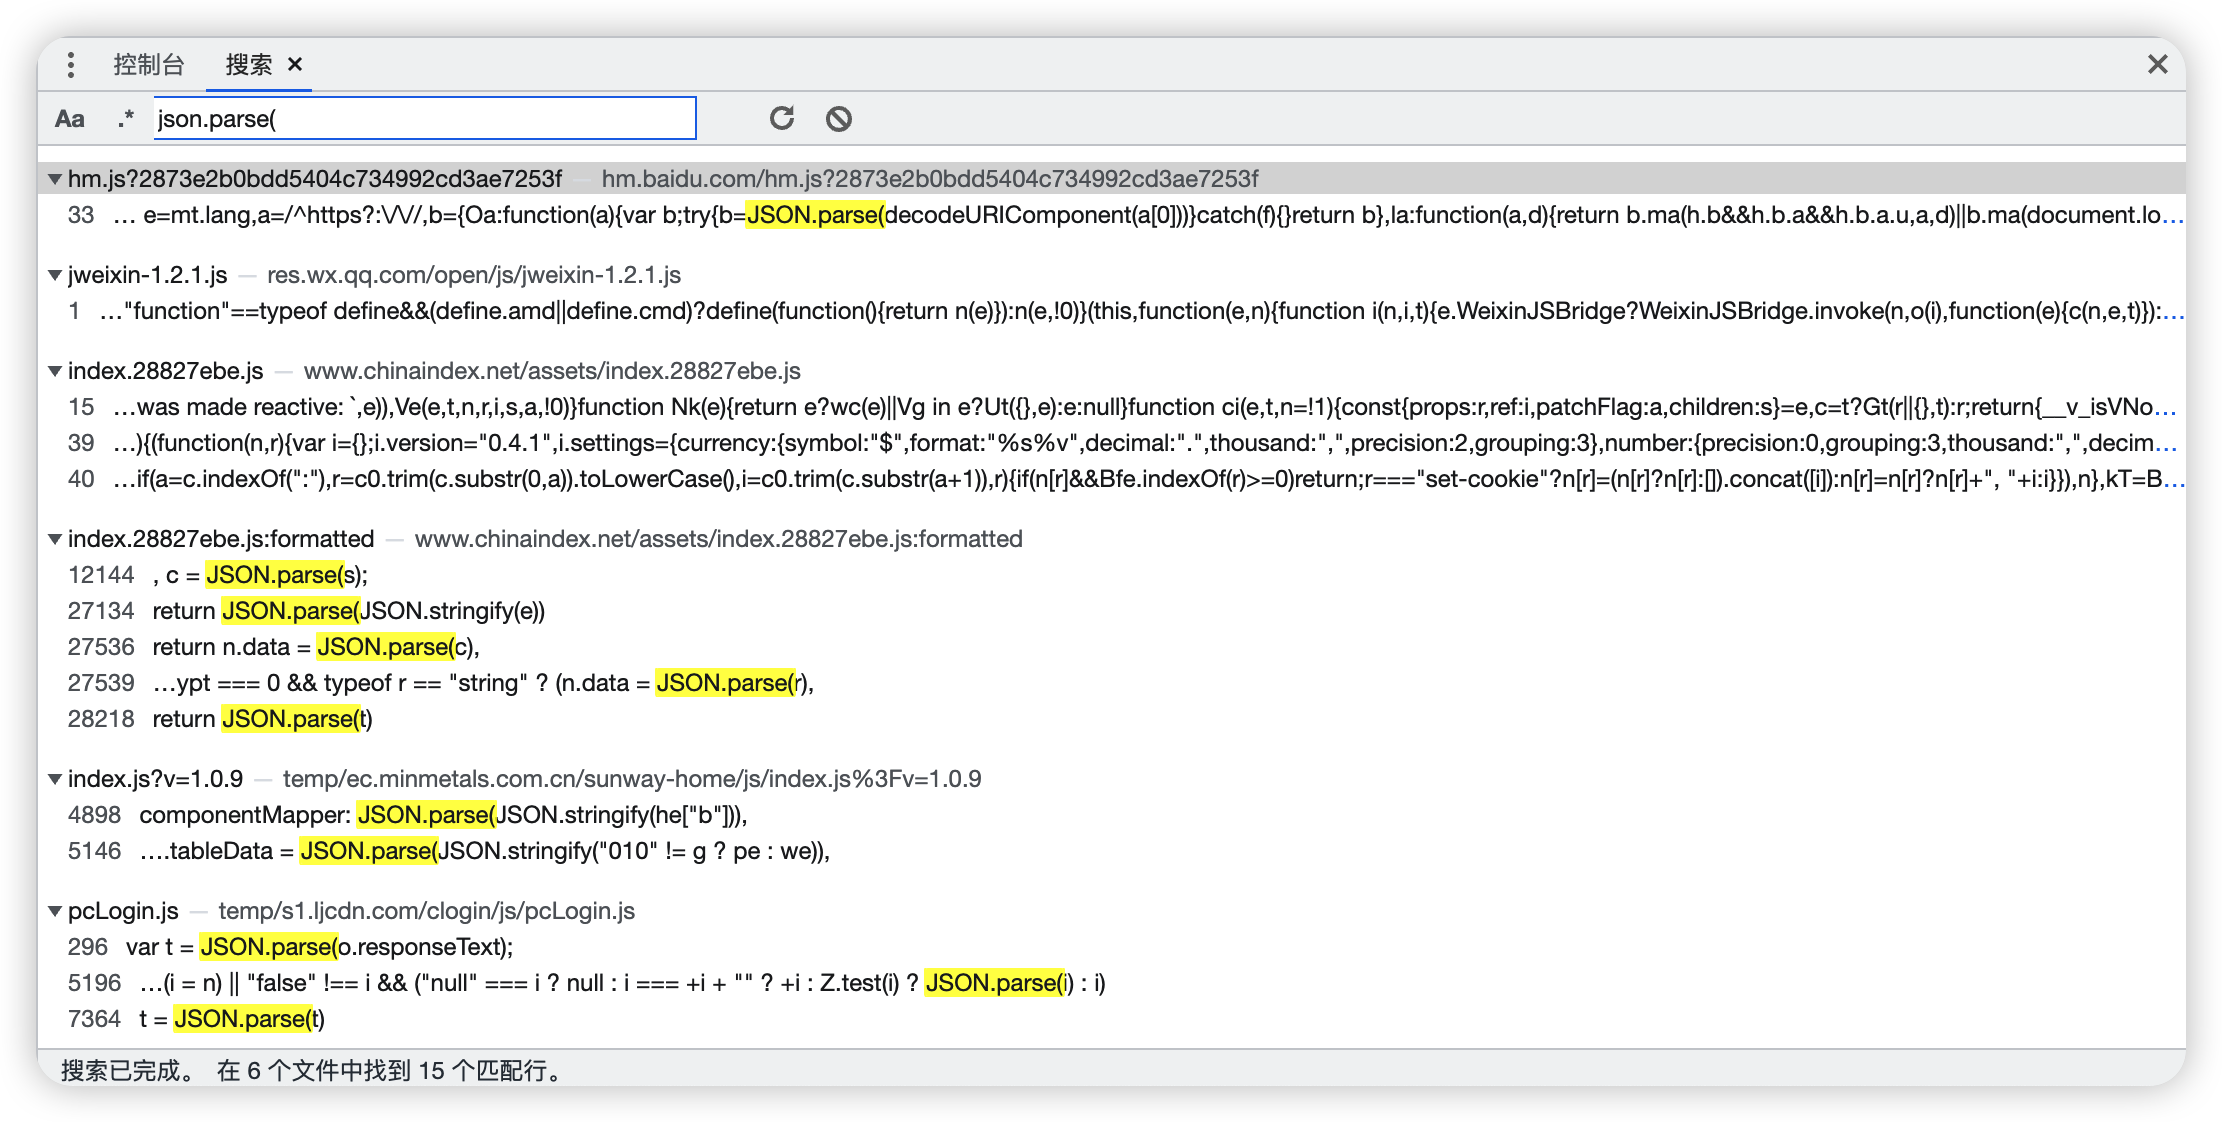Close the 搜索 tab with its X
Screen dimensions: 2222x1122
coord(295,64)
